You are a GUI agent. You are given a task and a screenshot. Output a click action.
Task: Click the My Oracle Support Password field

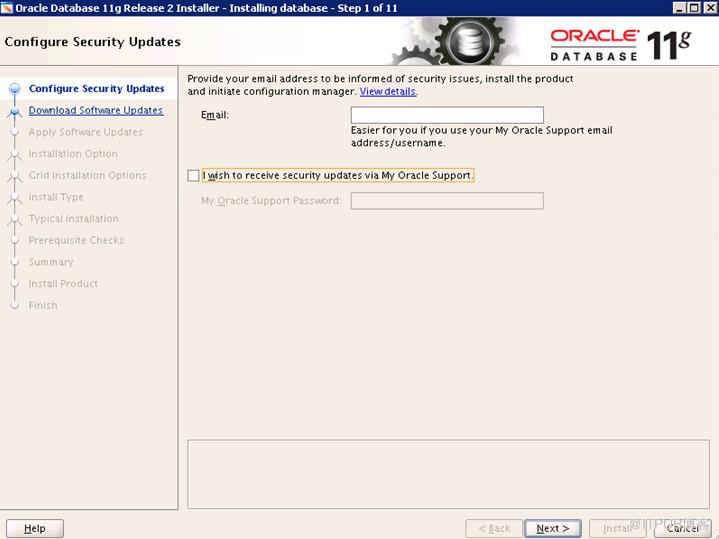(x=447, y=201)
